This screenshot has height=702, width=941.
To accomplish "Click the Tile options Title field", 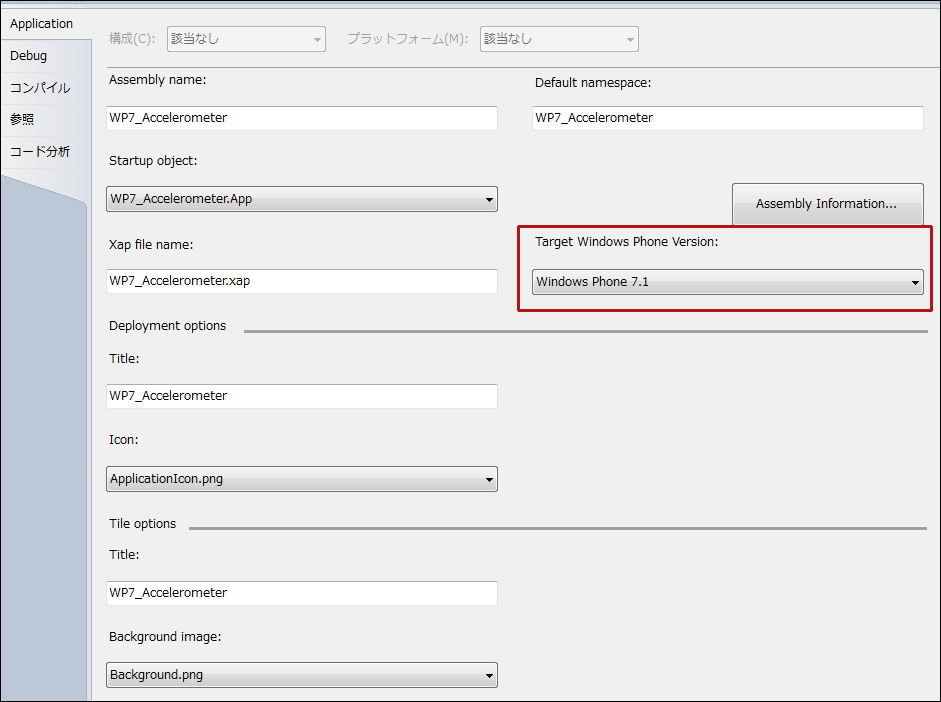I will pyautogui.click(x=302, y=593).
